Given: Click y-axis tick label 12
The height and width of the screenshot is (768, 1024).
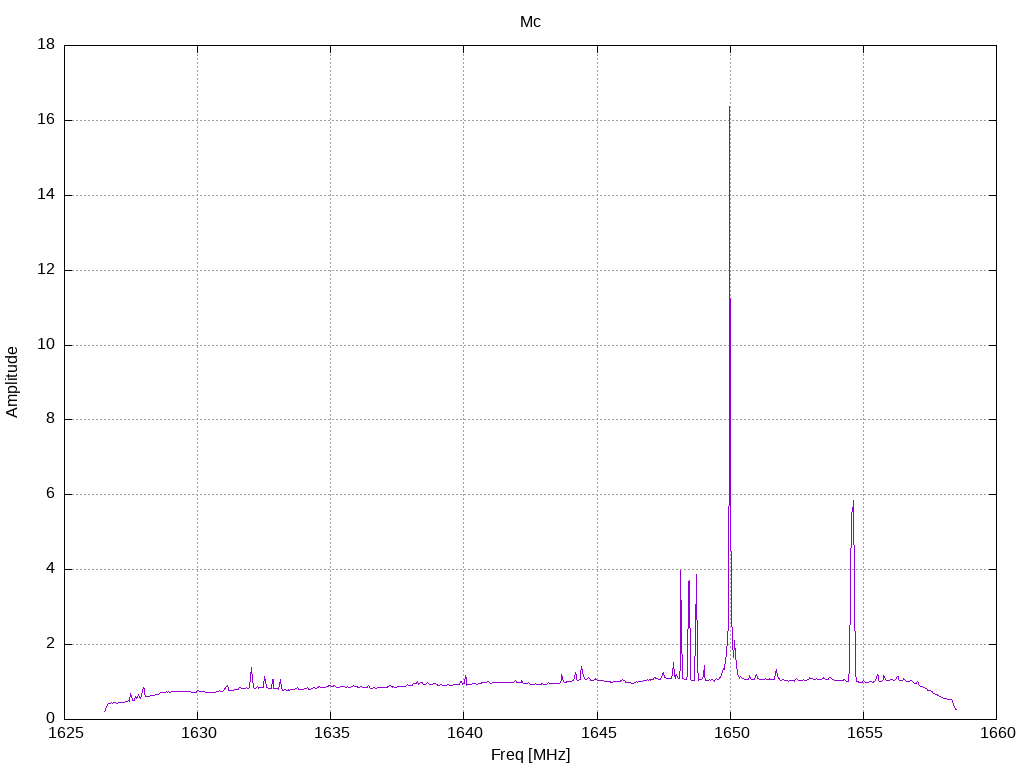Looking at the screenshot, I should 46,270.
